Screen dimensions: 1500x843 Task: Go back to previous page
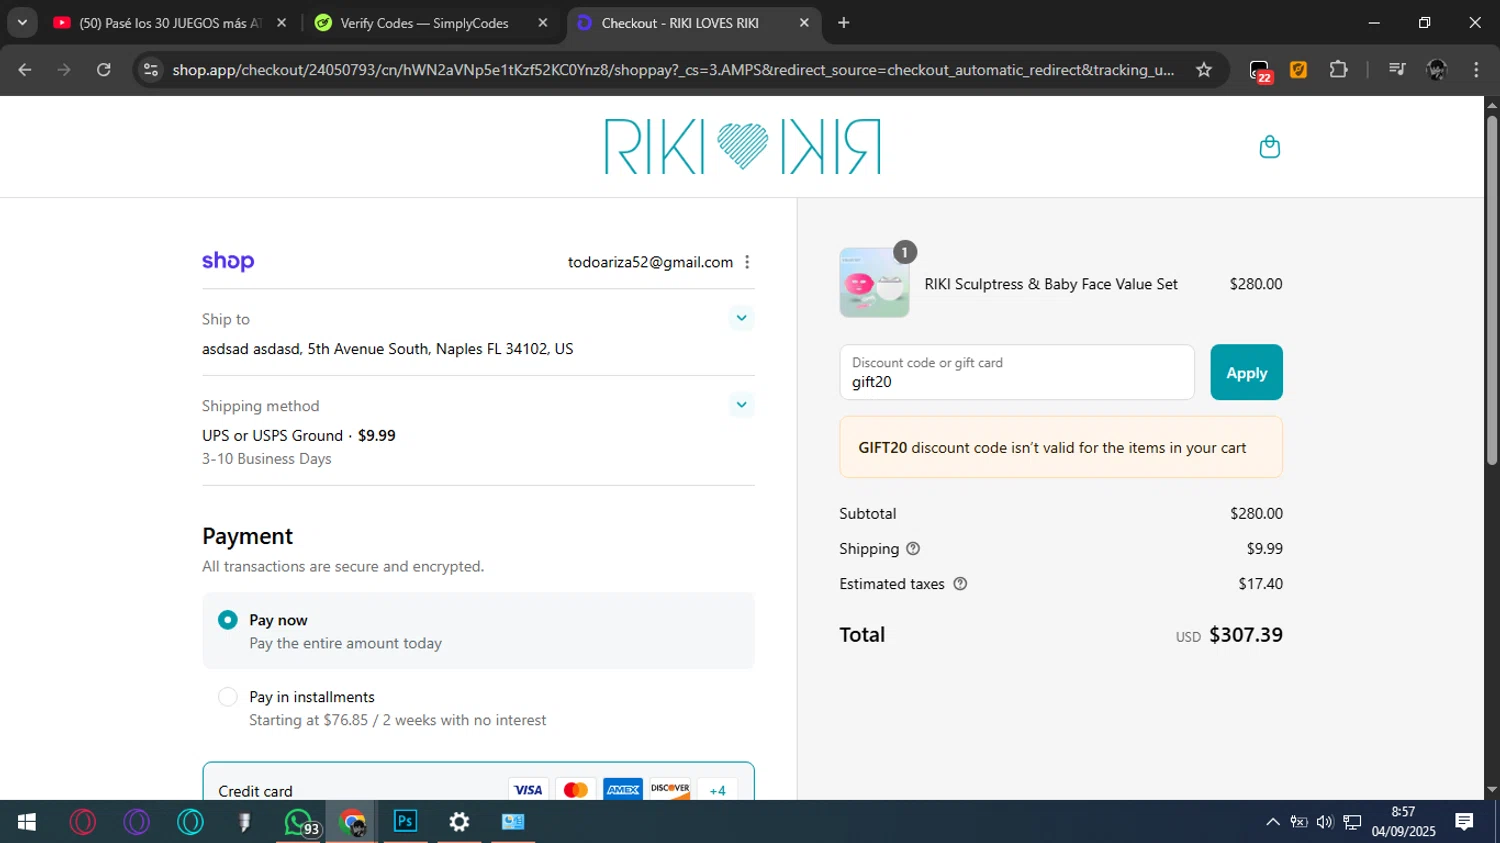pos(25,70)
